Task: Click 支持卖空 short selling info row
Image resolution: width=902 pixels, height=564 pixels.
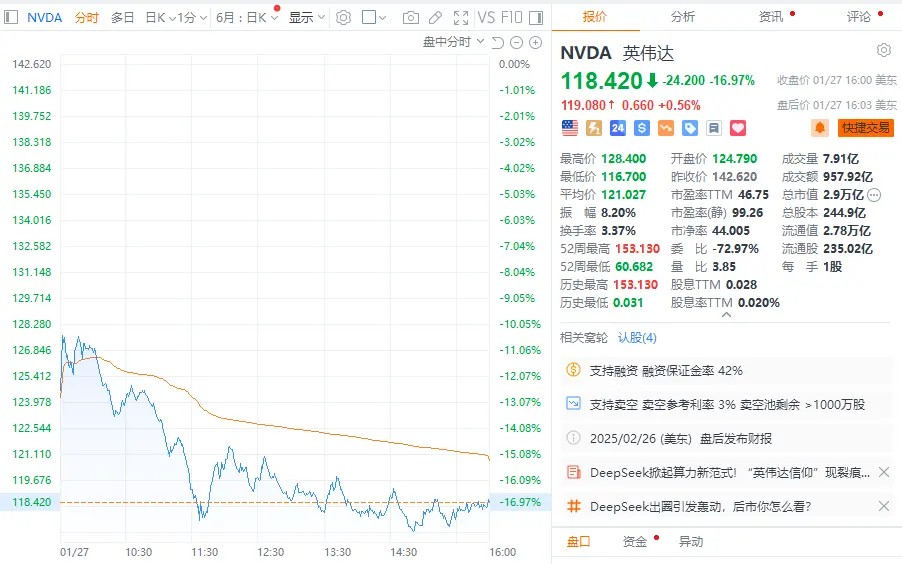Action: 727,404
